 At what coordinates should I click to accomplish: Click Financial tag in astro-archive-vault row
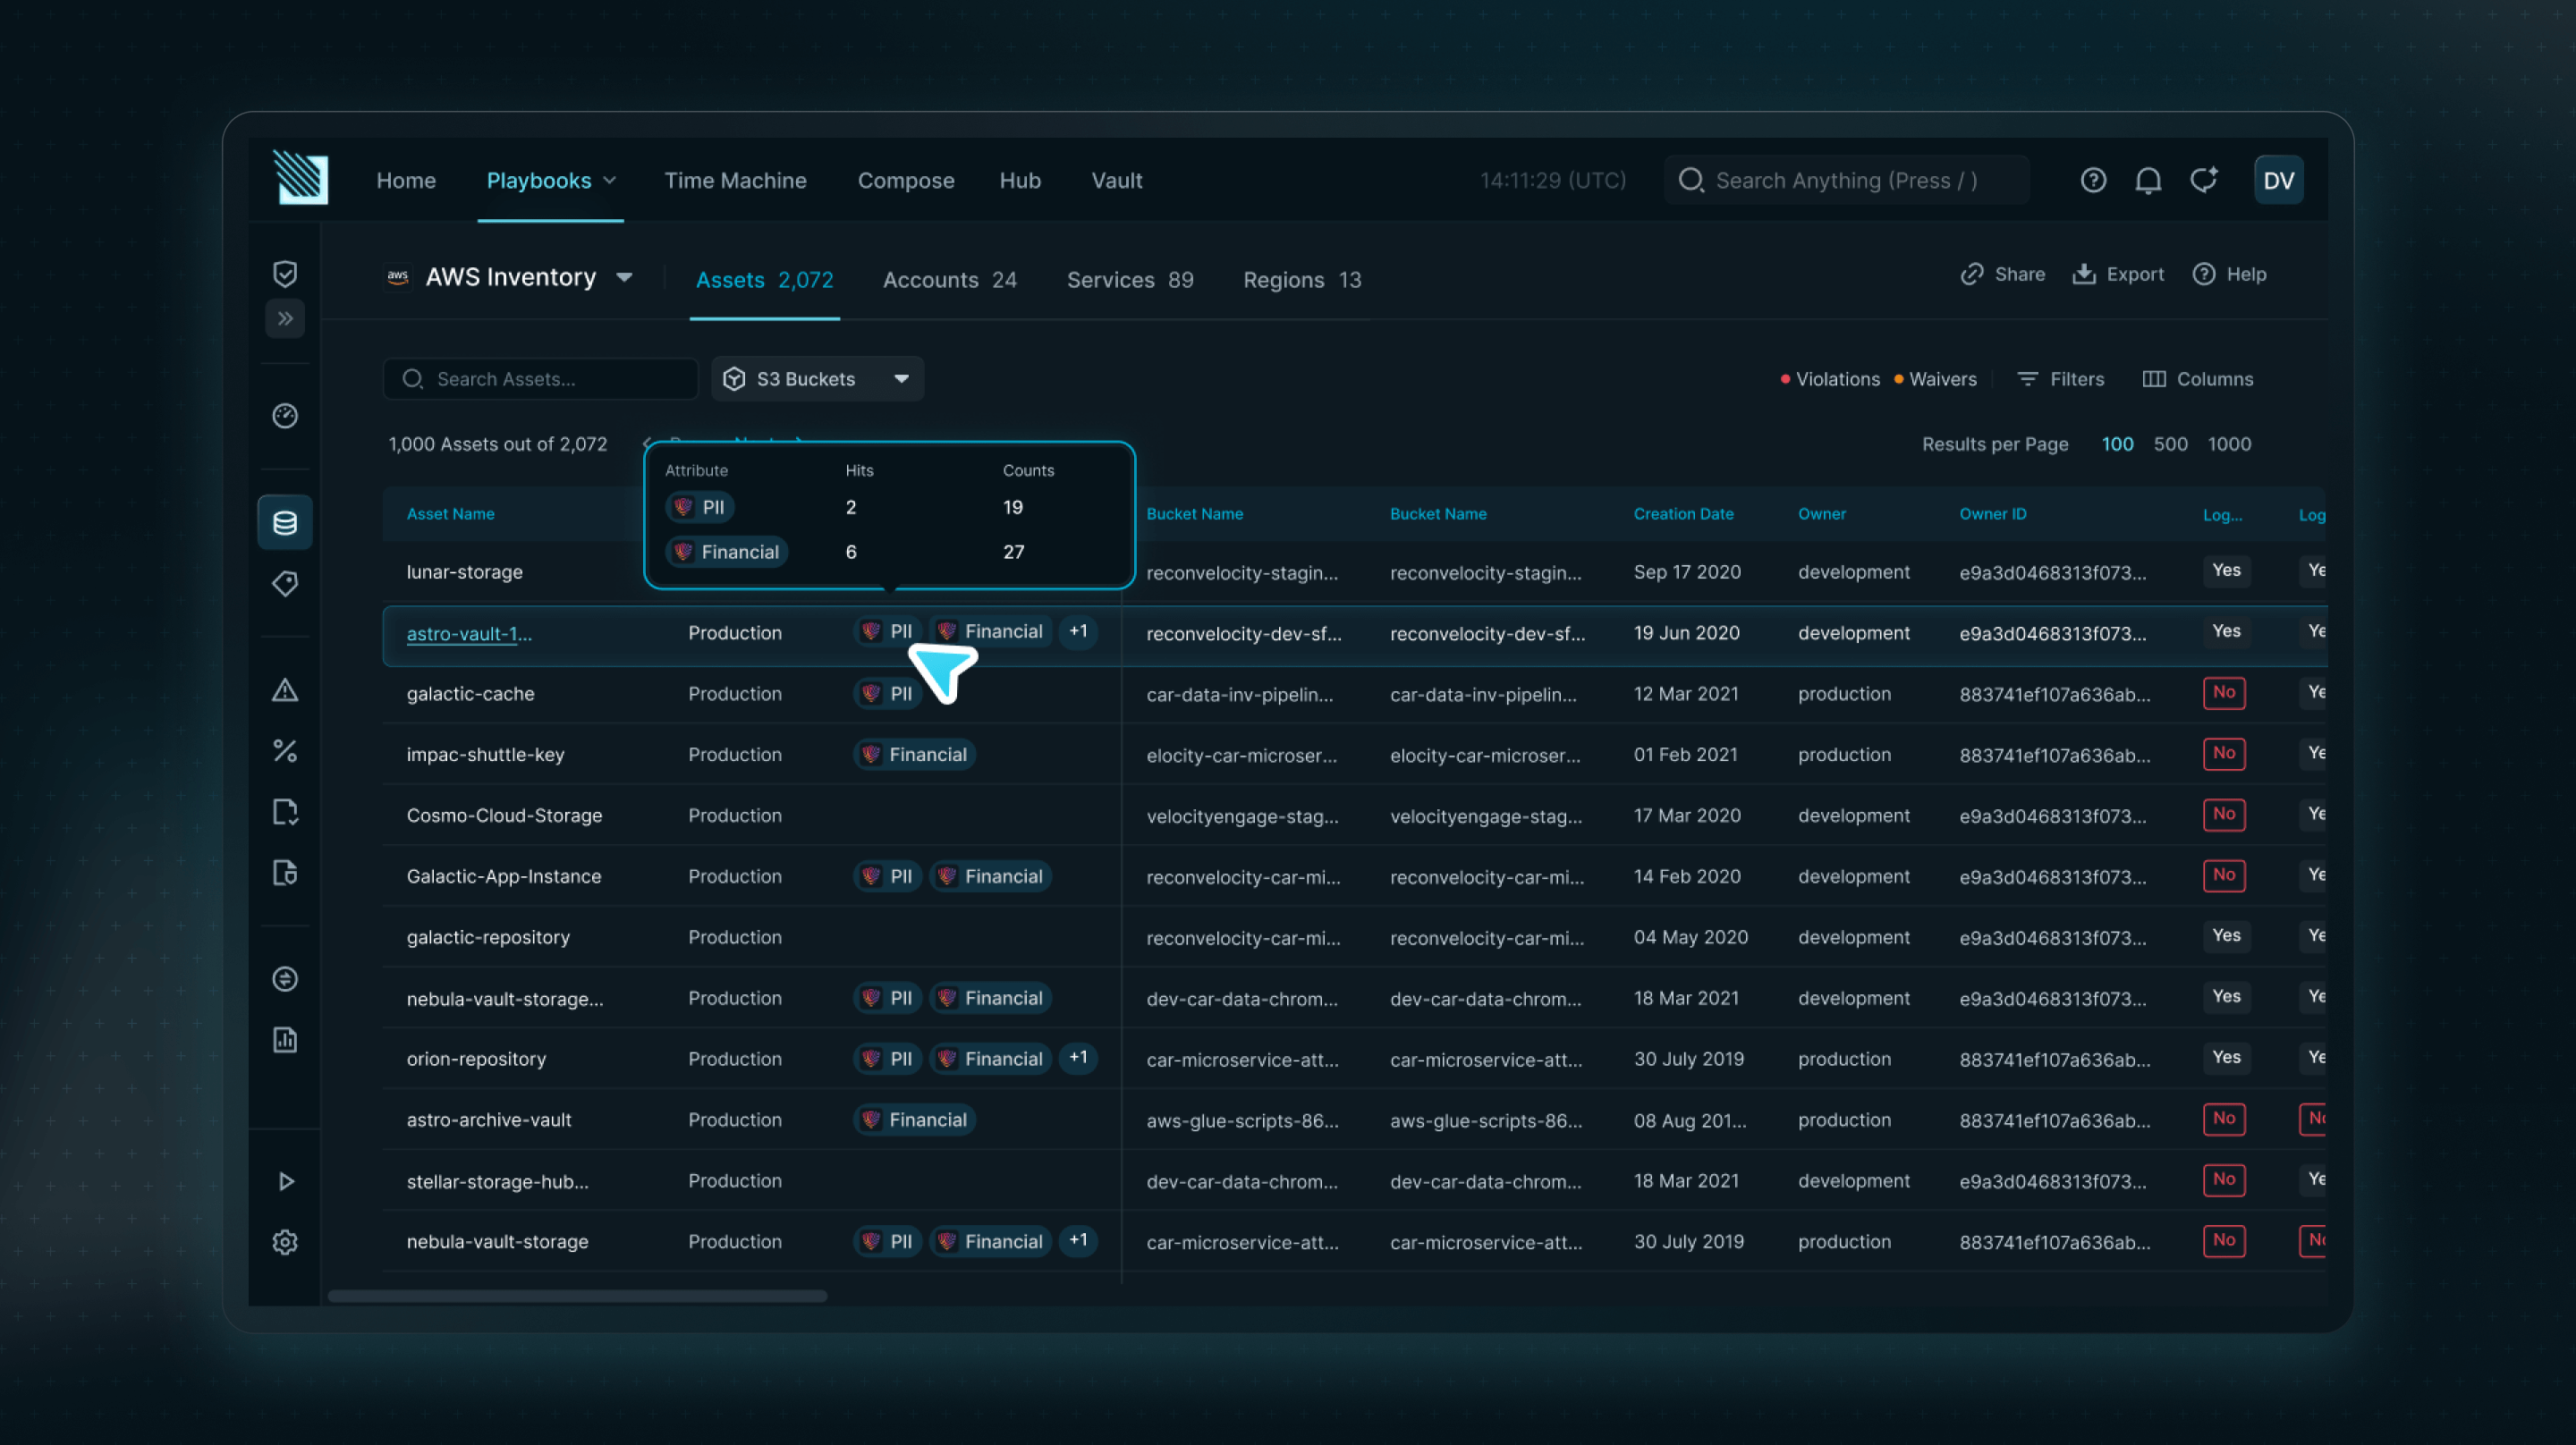point(915,1119)
